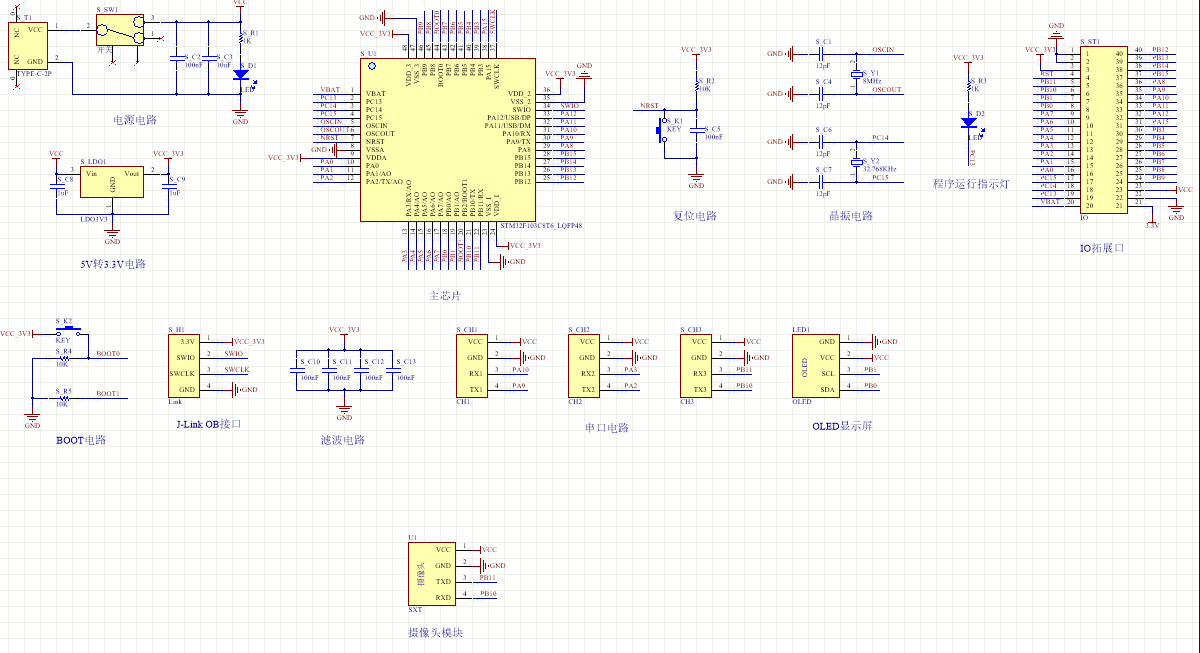The height and width of the screenshot is (653, 1200).
Task: Click the S_R2 10K reset resistor
Action: pyautogui.click(x=697, y=87)
